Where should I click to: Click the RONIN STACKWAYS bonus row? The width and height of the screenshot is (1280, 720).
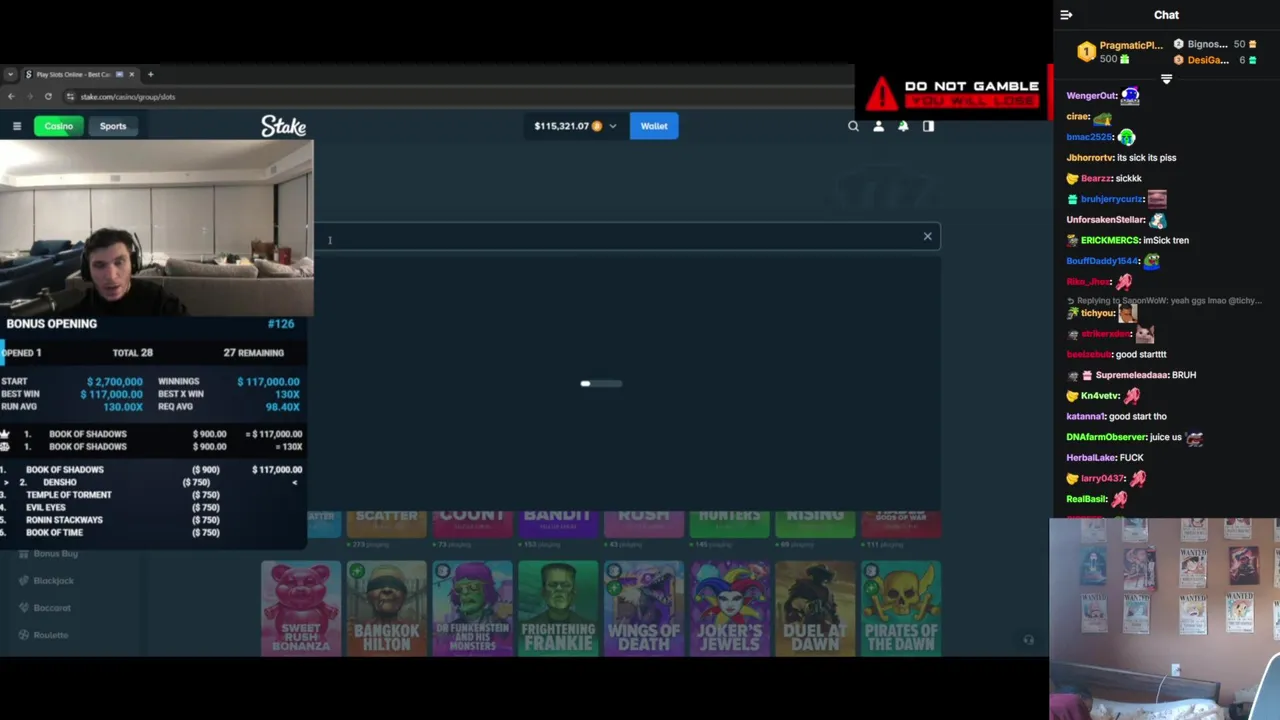(x=152, y=520)
